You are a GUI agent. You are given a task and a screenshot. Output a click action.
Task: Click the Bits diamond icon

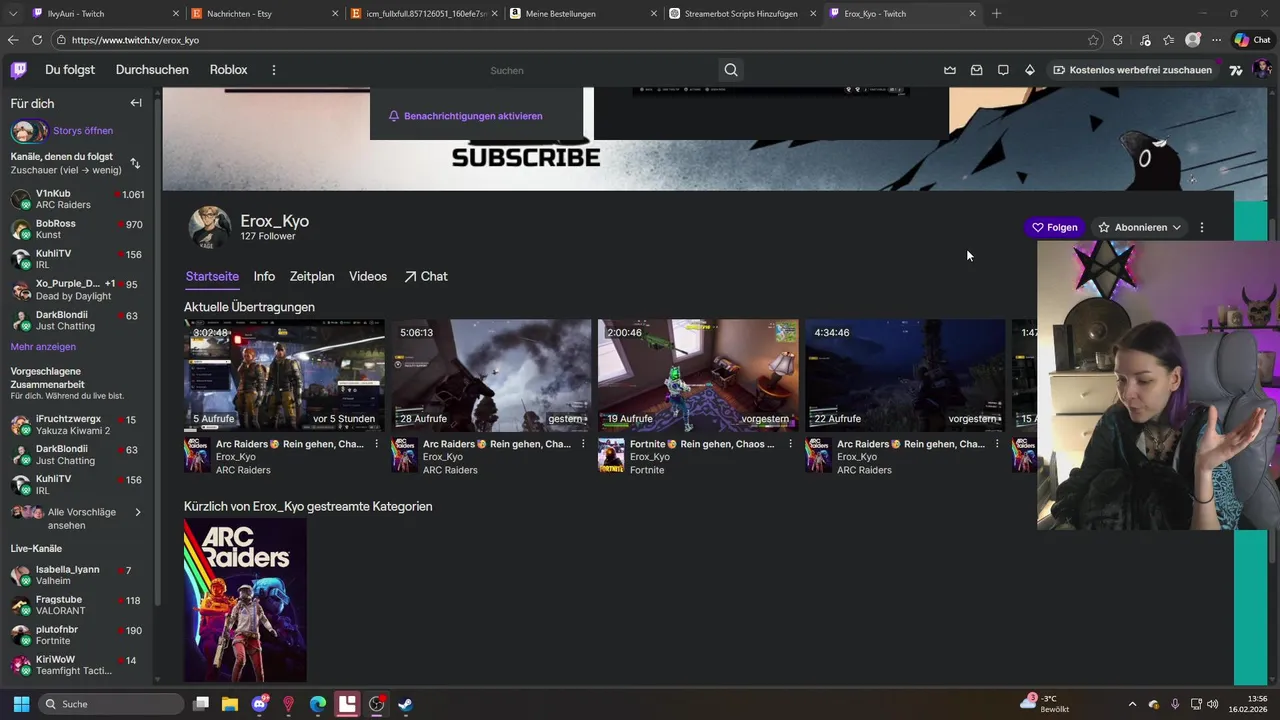point(1030,70)
